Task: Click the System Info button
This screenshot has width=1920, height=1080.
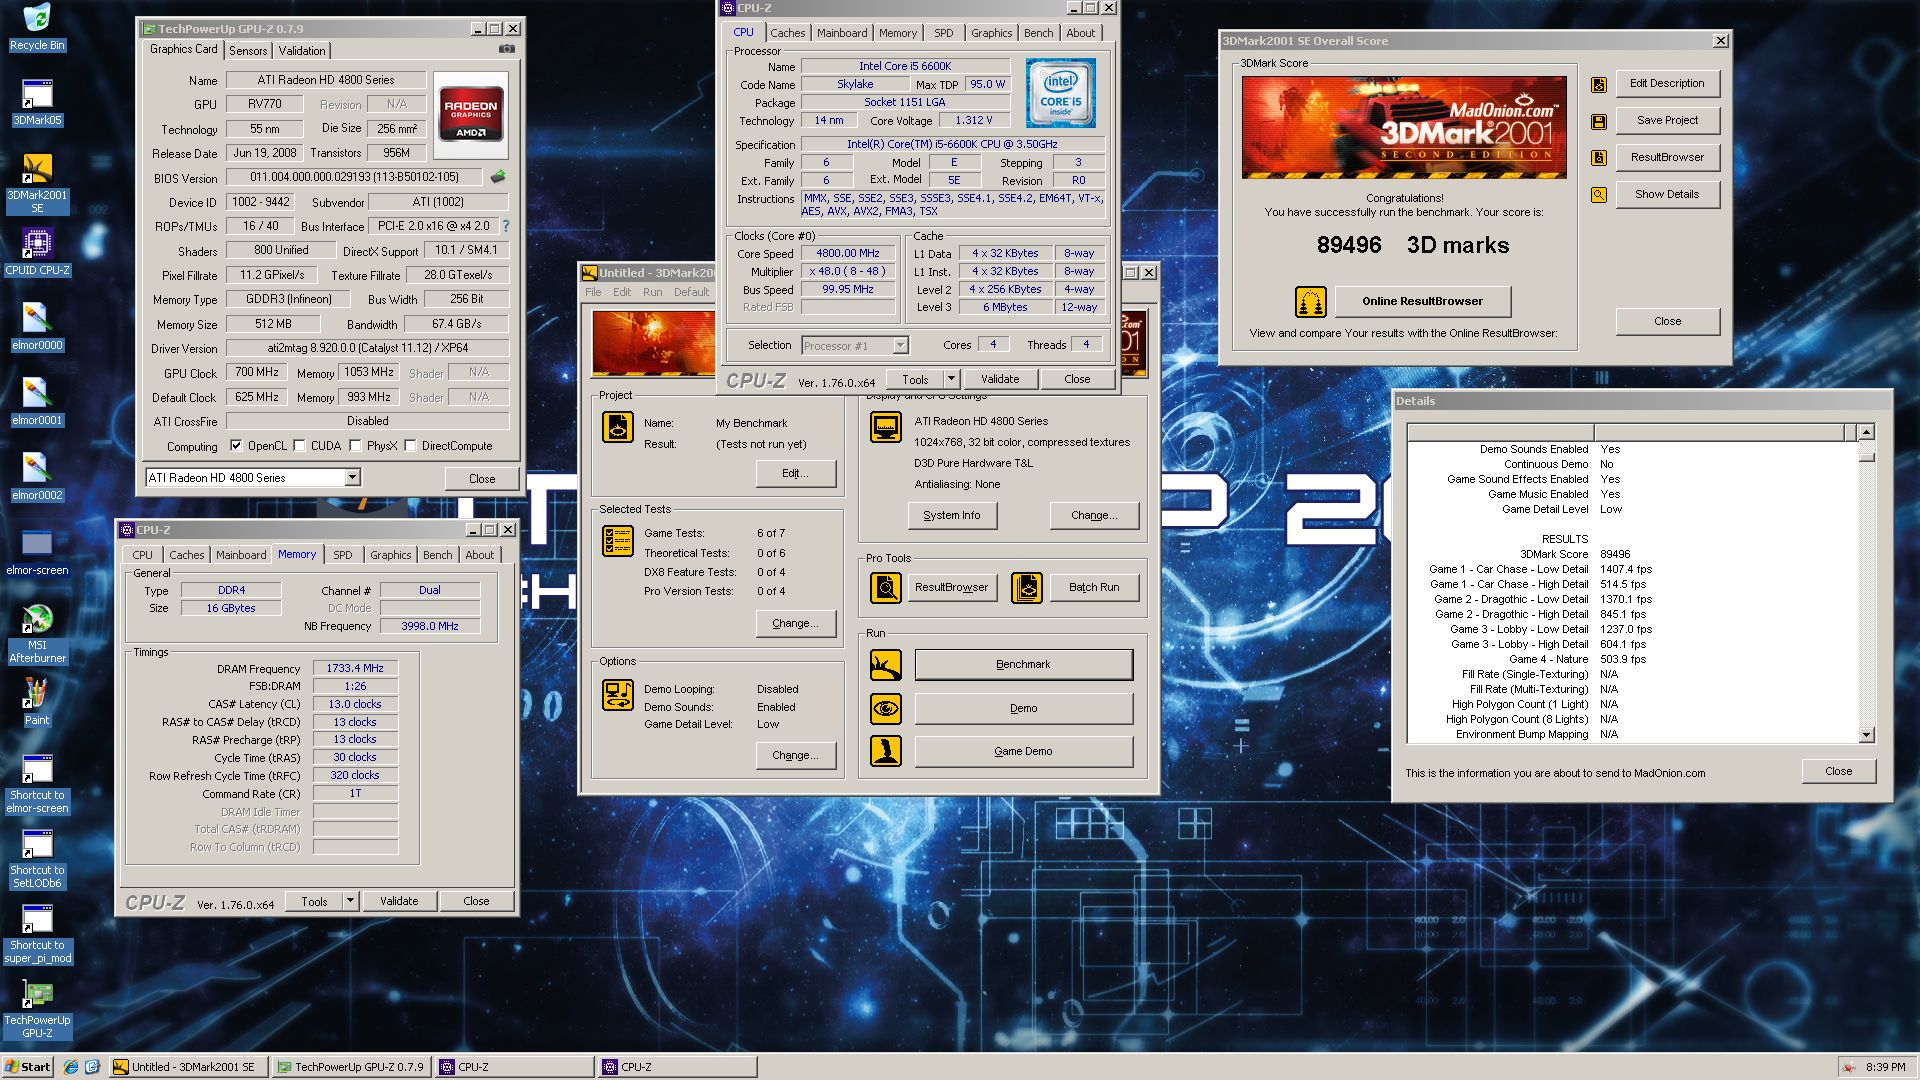Action: pos(952,516)
